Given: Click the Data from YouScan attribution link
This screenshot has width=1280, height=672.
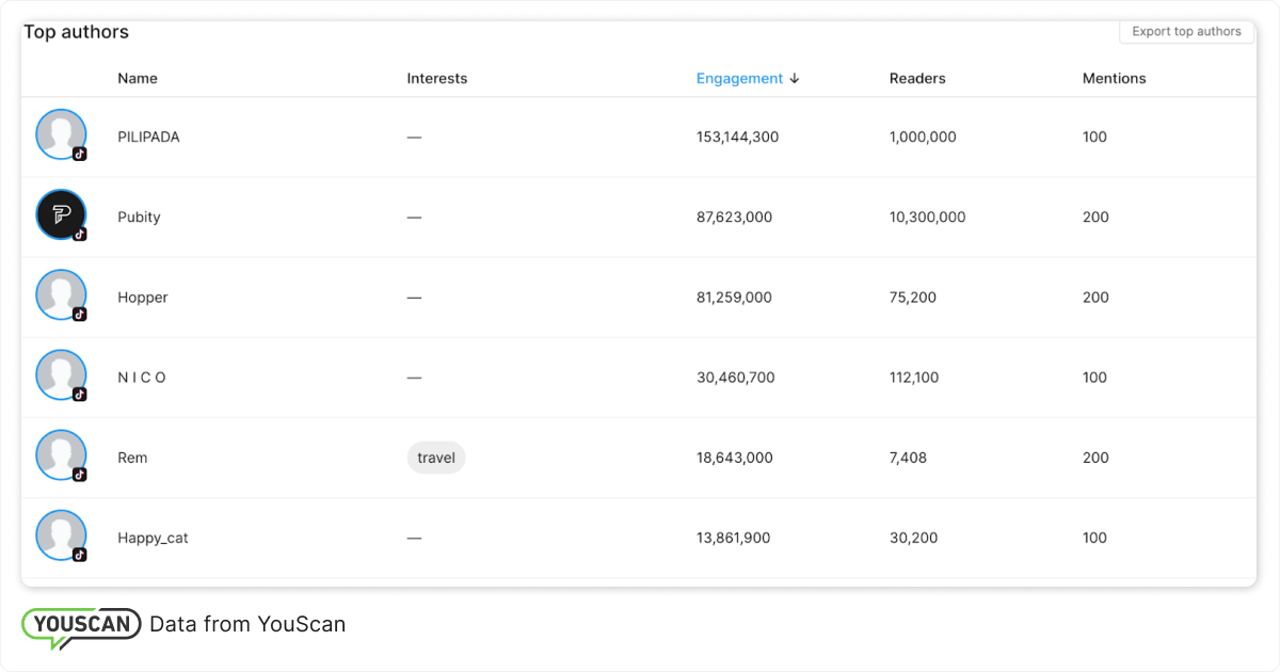Looking at the screenshot, I should point(247,623).
